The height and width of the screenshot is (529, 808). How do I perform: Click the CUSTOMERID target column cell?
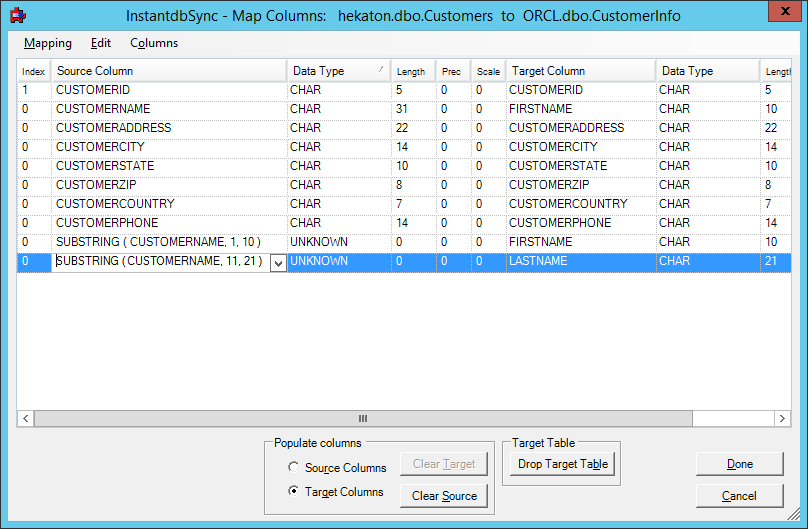click(581, 90)
